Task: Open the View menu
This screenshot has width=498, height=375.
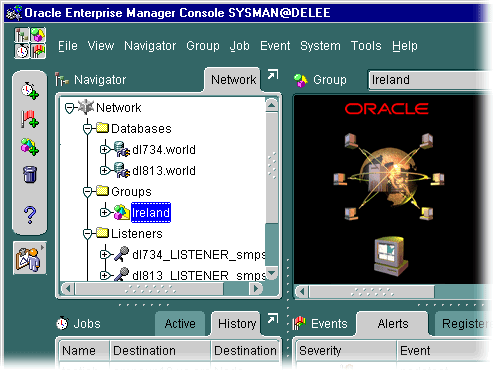Action: coord(101,46)
